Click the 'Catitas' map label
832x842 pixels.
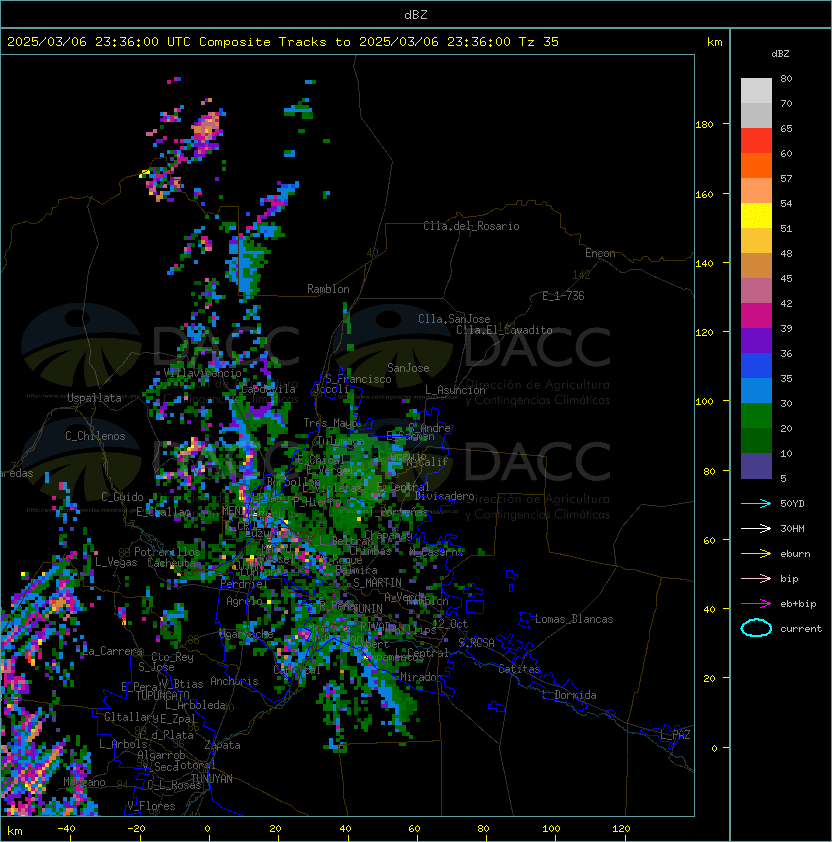point(519,669)
